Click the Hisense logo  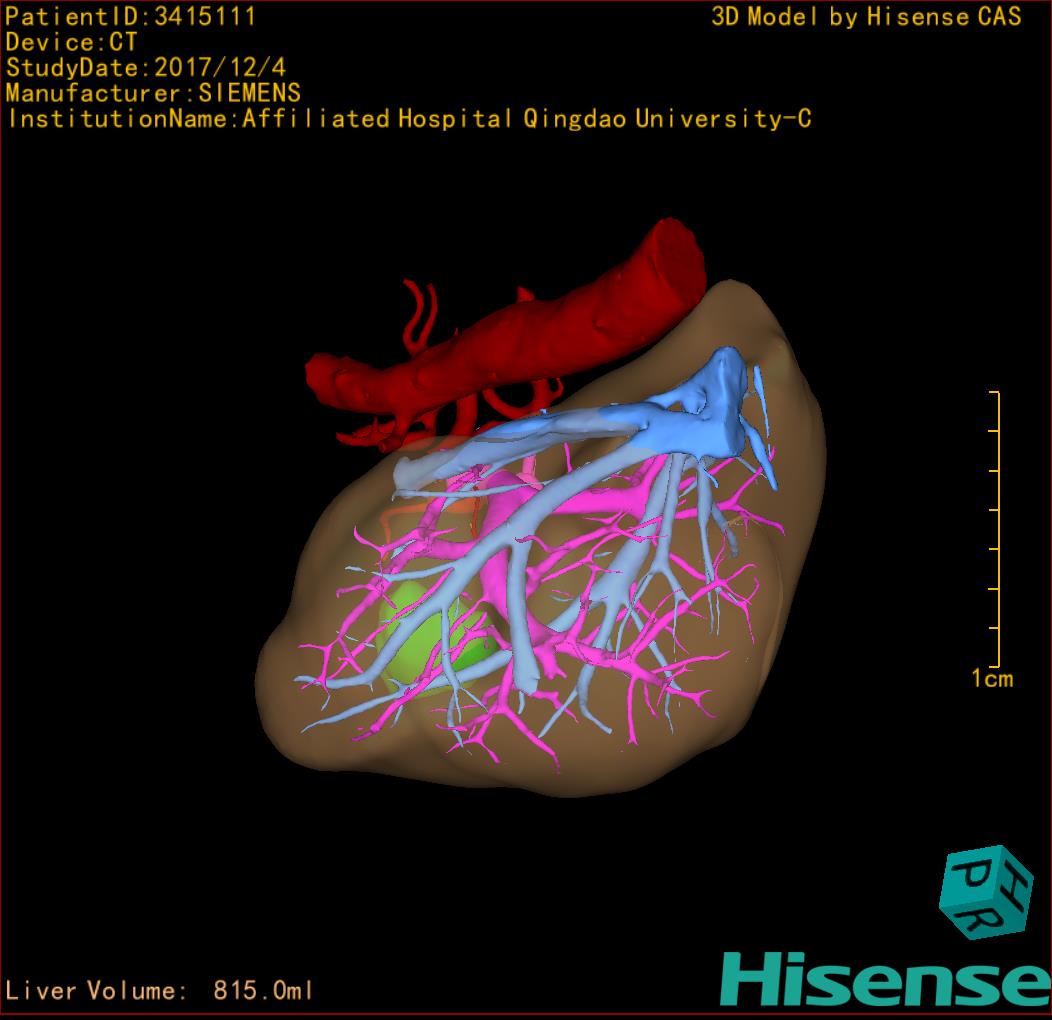pyautogui.click(x=886, y=980)
